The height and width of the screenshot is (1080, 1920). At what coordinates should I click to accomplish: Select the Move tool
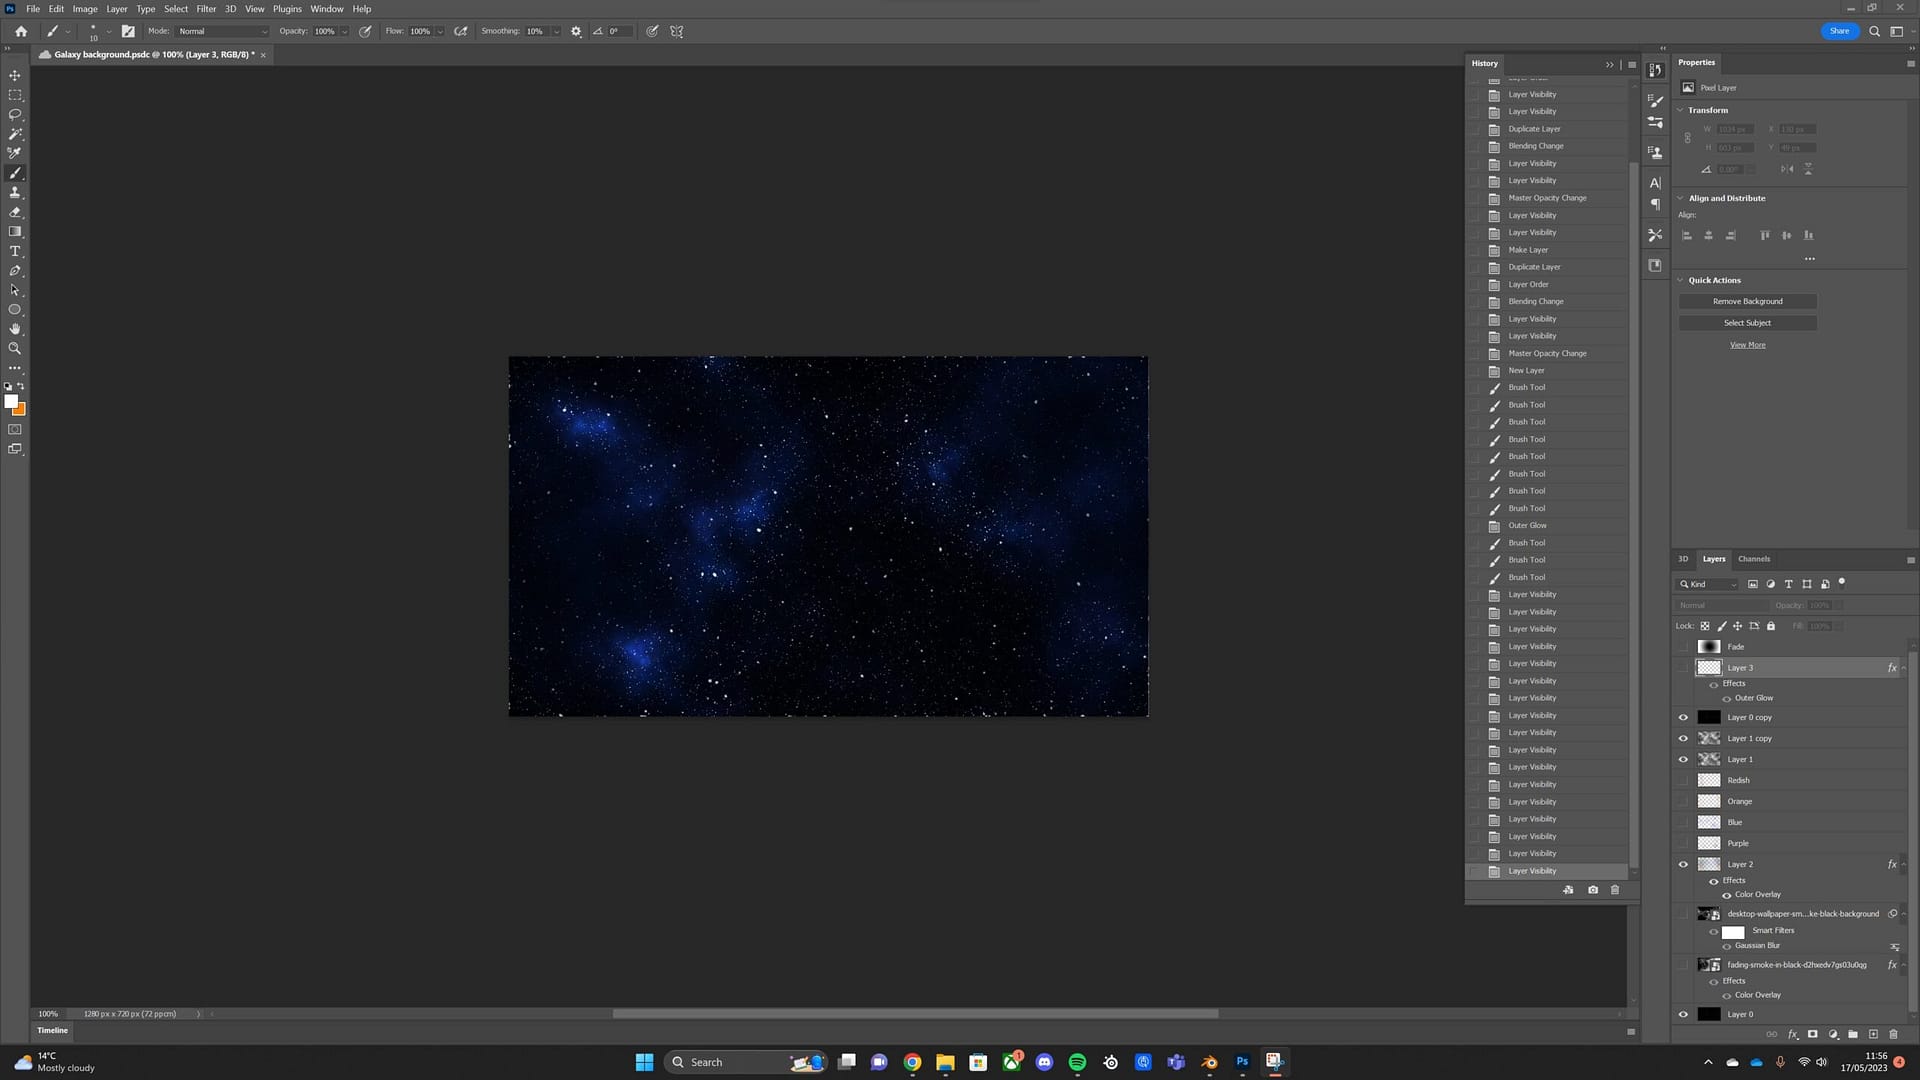[x=15, y=75]
